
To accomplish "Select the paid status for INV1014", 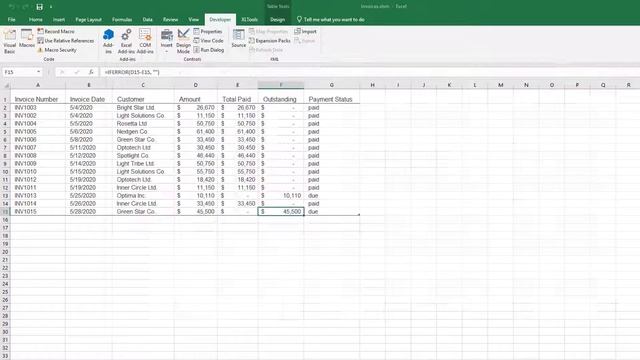I will [x=331, y=204].
